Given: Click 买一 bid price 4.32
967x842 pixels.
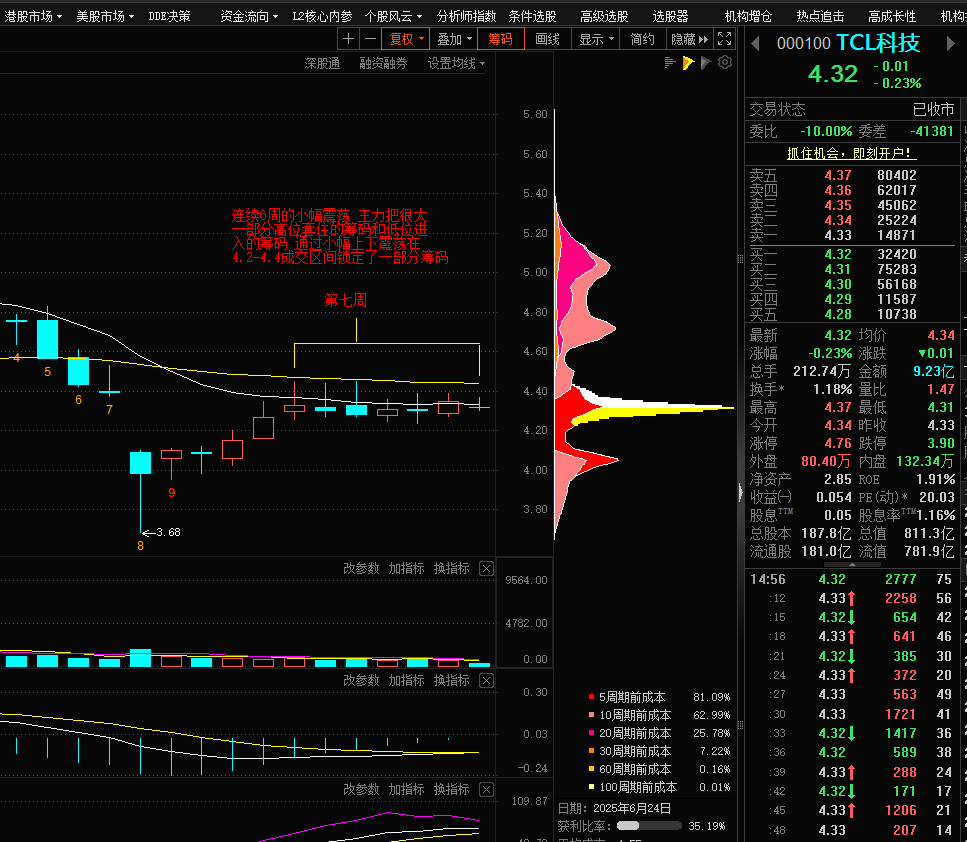Looking at the screenshot, I should [x=837, y=254].
